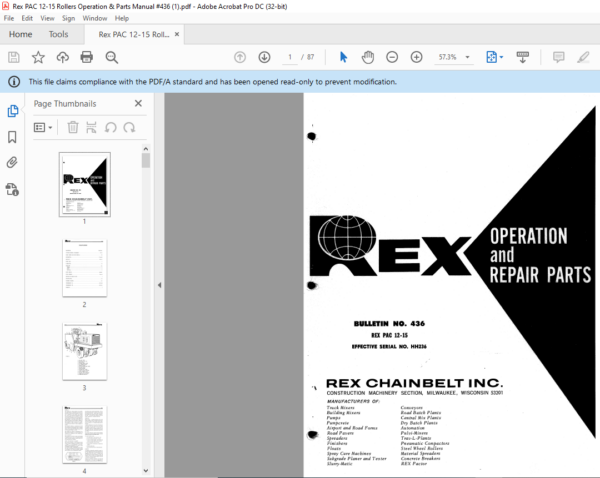Add a comment with the speech bubble icon
The image size is (600, 478).
[x=559, y=57]
